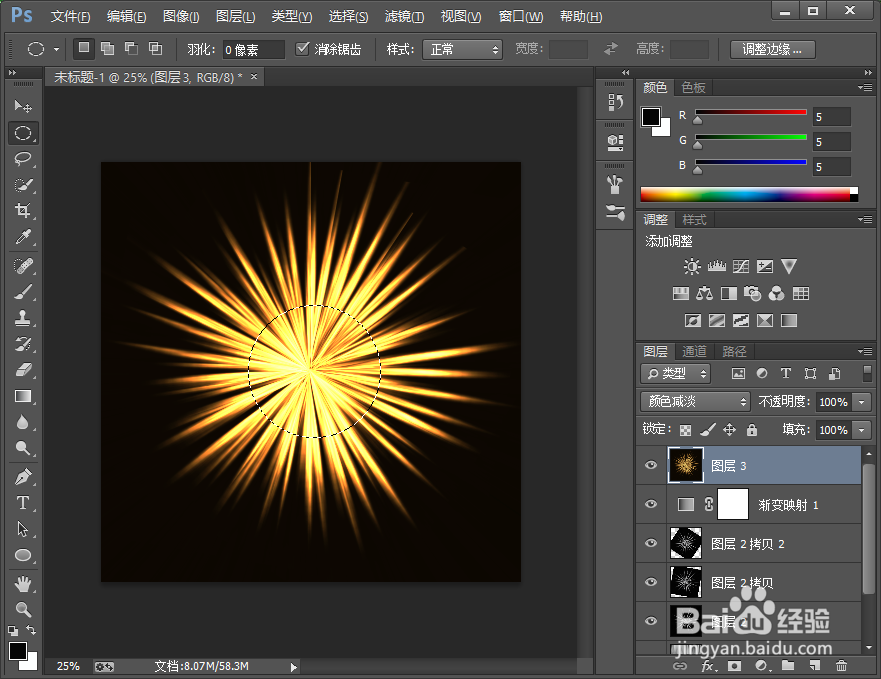Switch to the 色板 tab

[x=693, y=87]
